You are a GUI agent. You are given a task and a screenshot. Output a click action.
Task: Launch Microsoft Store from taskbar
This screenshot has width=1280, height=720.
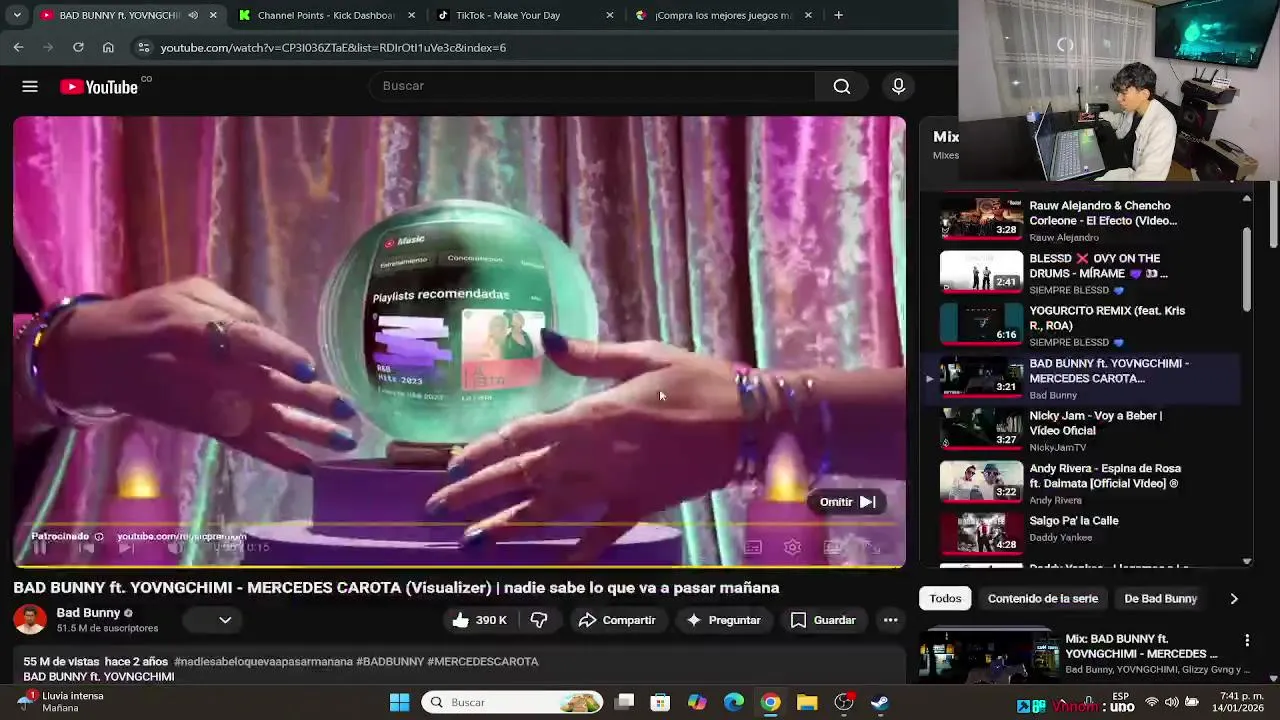pyautogui.click(x=660, y=702)
